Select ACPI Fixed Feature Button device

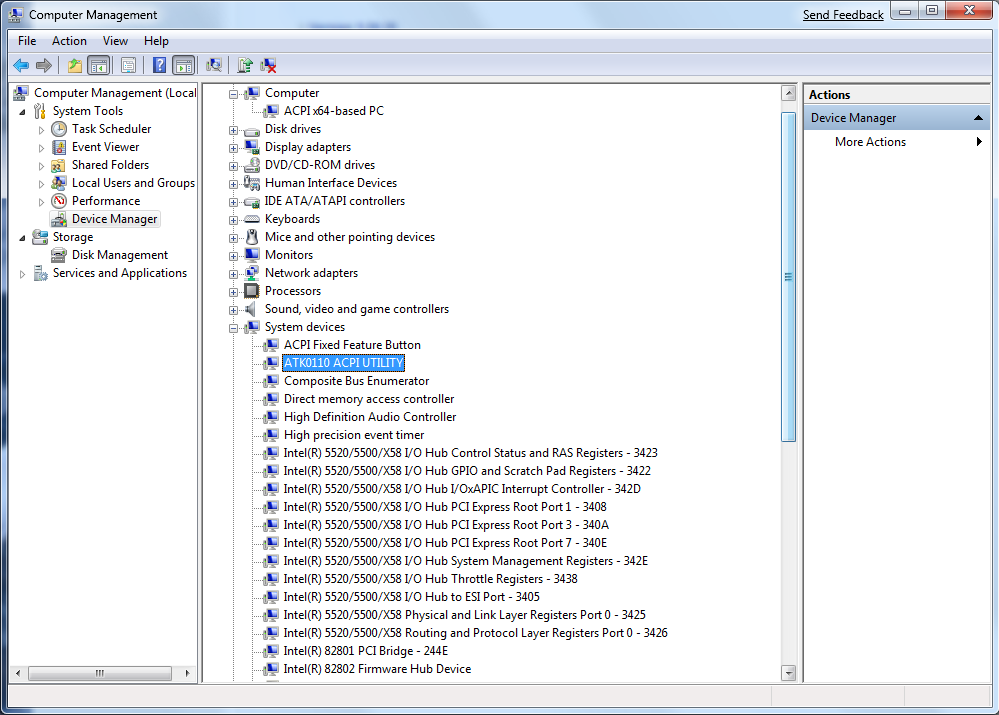(352, 345)
